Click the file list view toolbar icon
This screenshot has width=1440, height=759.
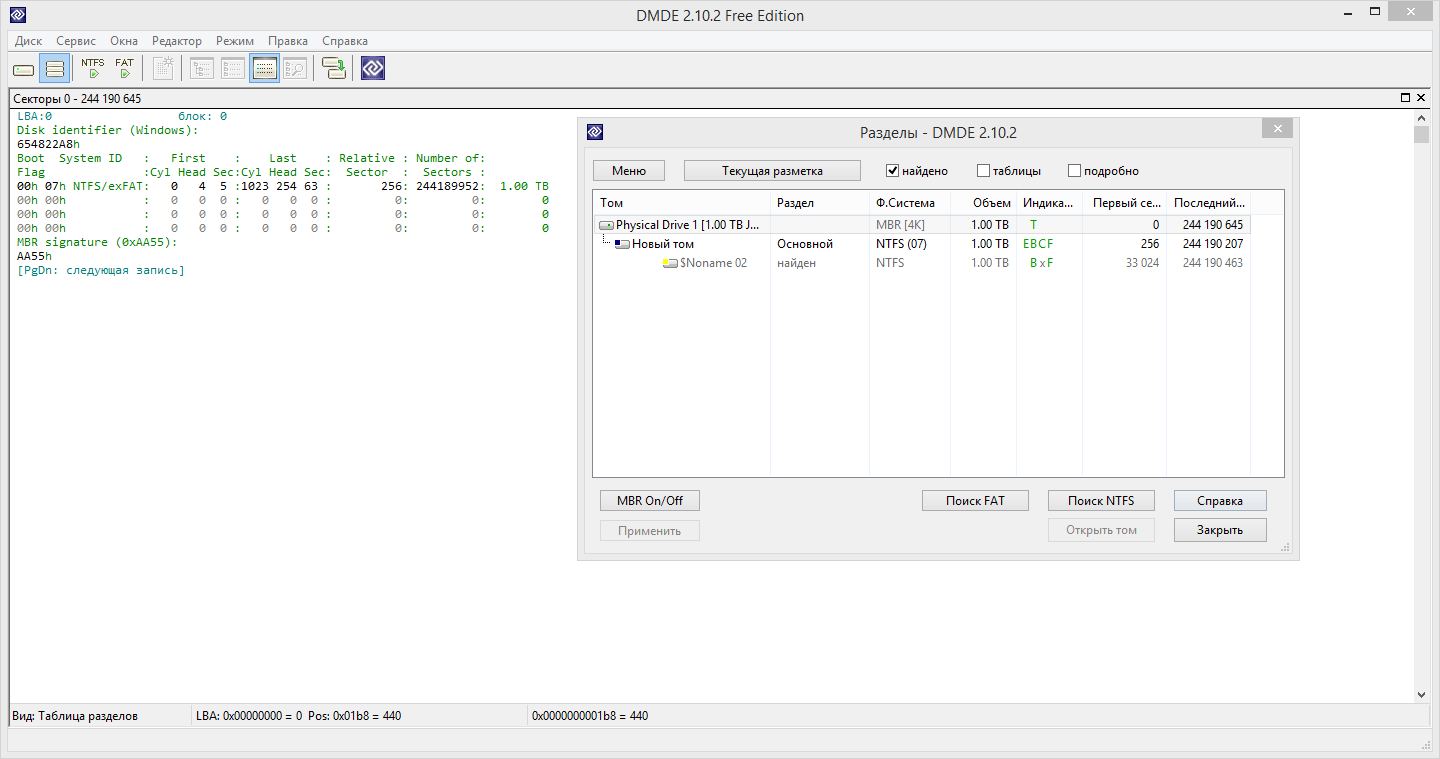tap(233, 69)
